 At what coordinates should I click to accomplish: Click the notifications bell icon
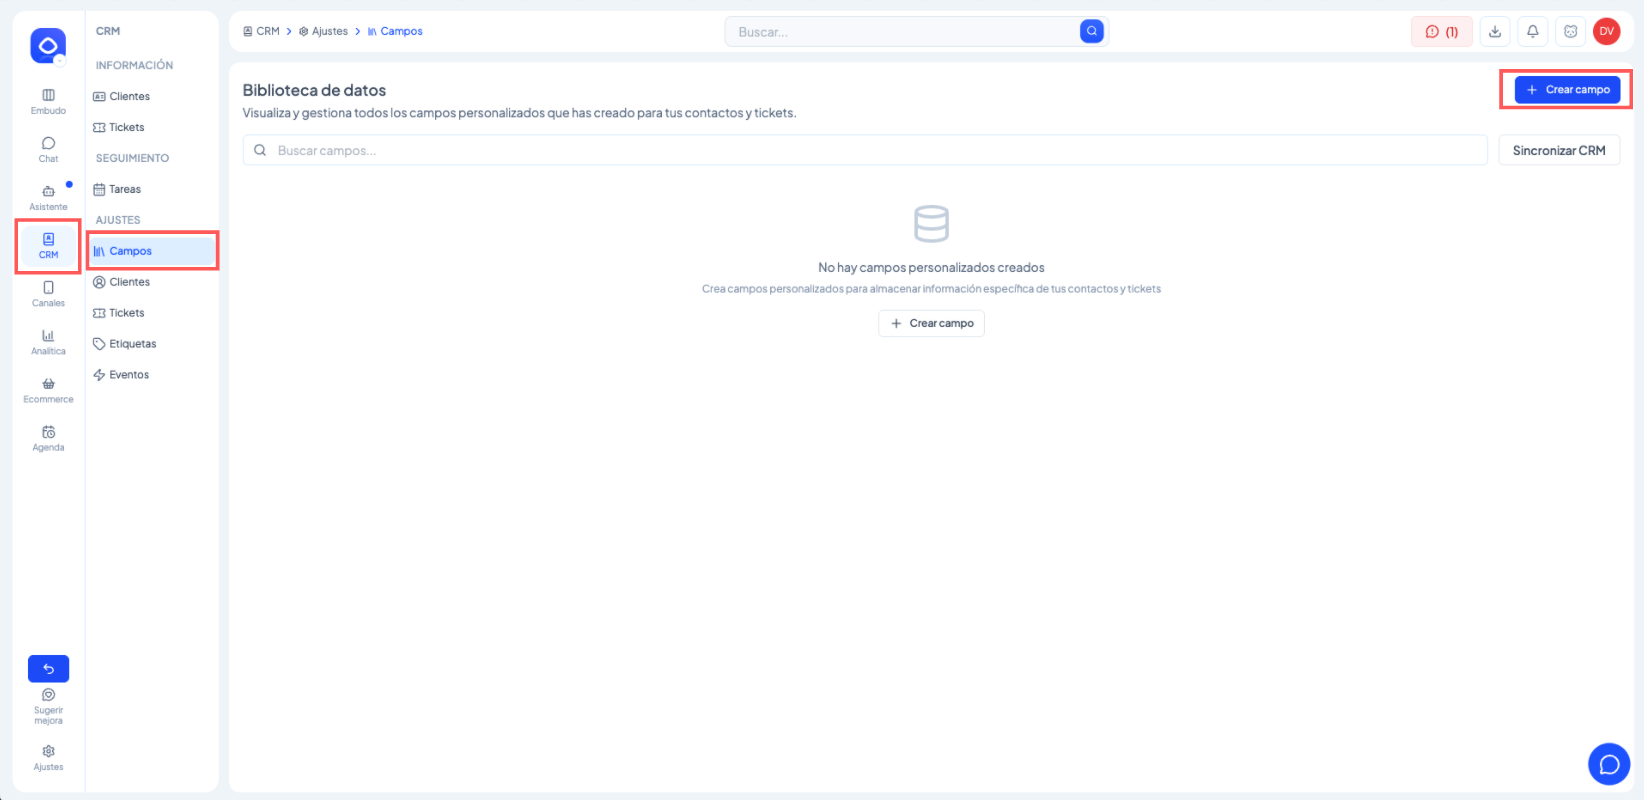pyautogui.click(x=1532, y=32)
